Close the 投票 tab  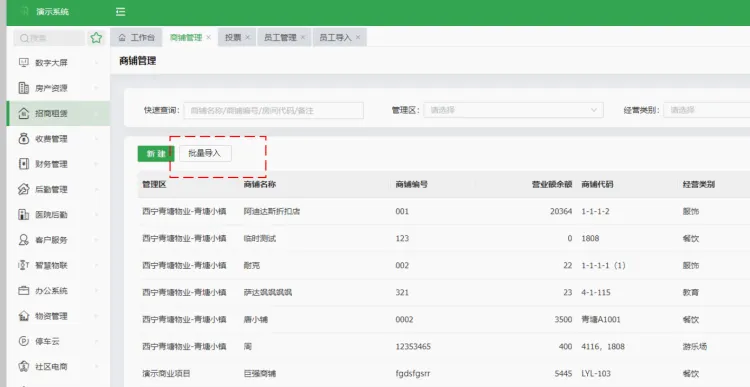247,37
